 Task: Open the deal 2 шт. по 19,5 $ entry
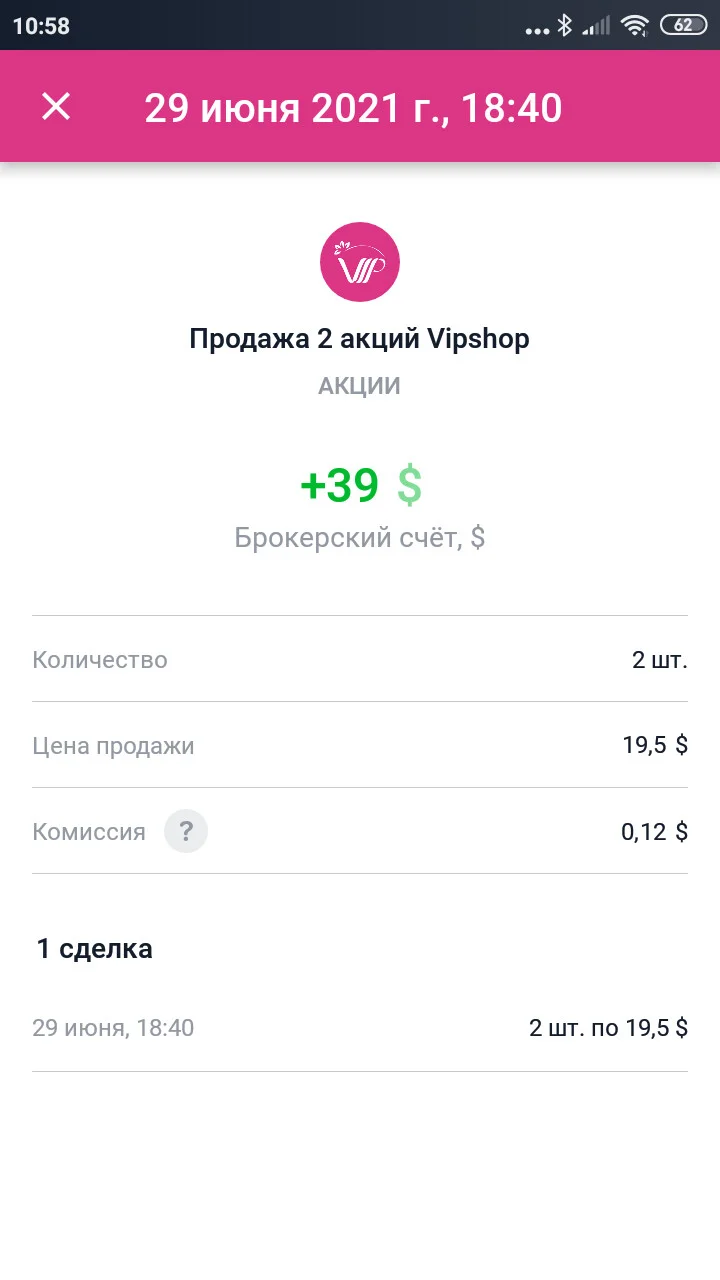[x=360, y=1028]
